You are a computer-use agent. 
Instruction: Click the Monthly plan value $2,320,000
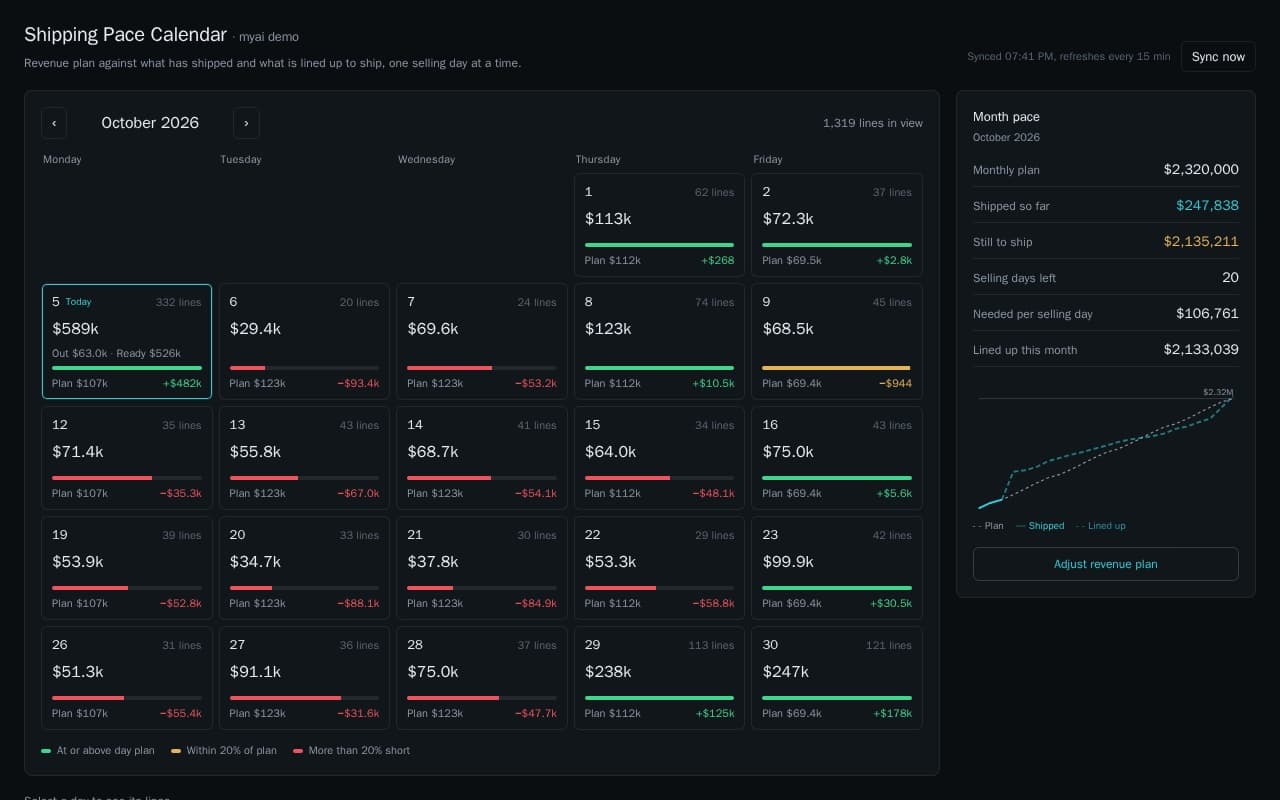tap(1201, 170)
